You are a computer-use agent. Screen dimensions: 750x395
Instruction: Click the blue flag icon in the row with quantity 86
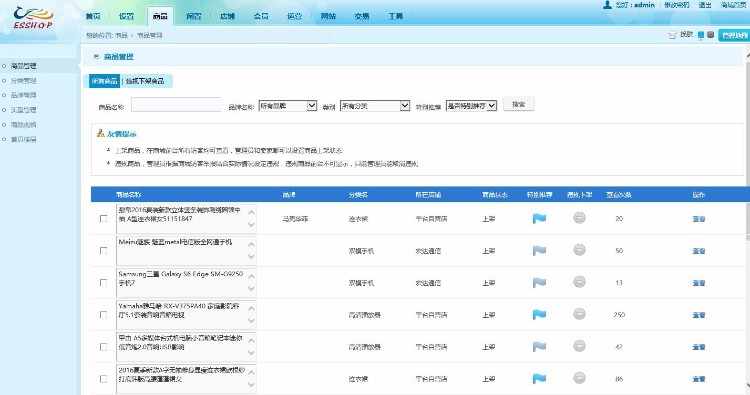click(539, 379)
